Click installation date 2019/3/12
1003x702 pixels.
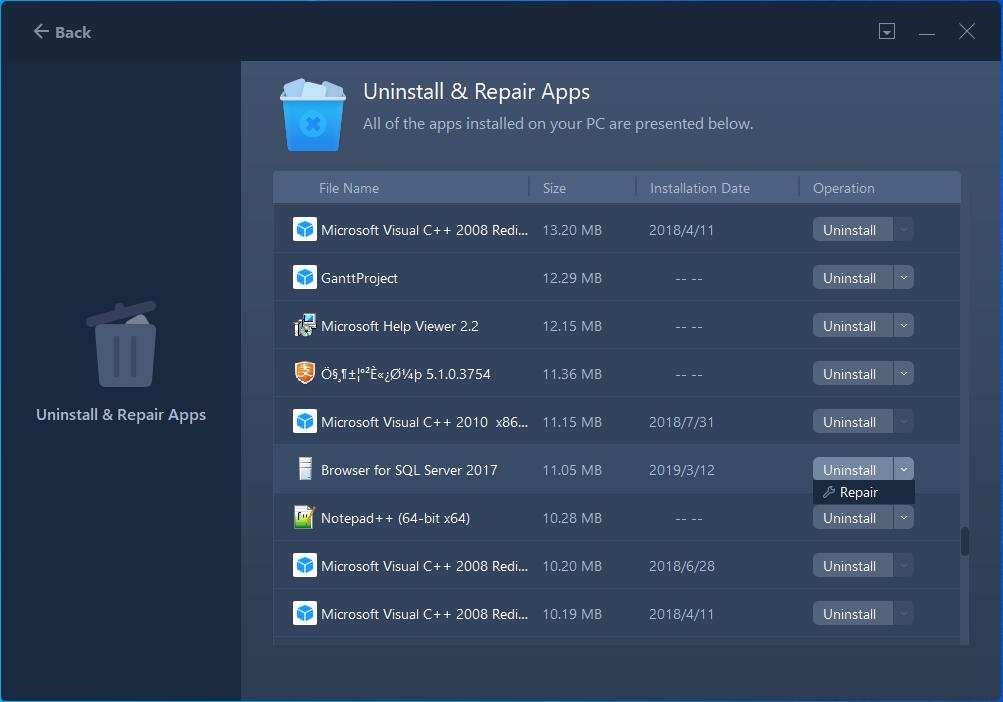[x=681, y=470]
